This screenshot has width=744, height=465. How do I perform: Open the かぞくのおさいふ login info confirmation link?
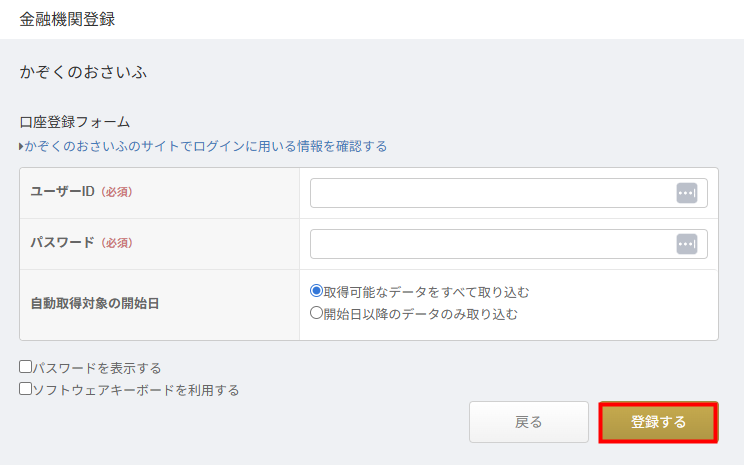pyautogui.click(x=203, y=146)
